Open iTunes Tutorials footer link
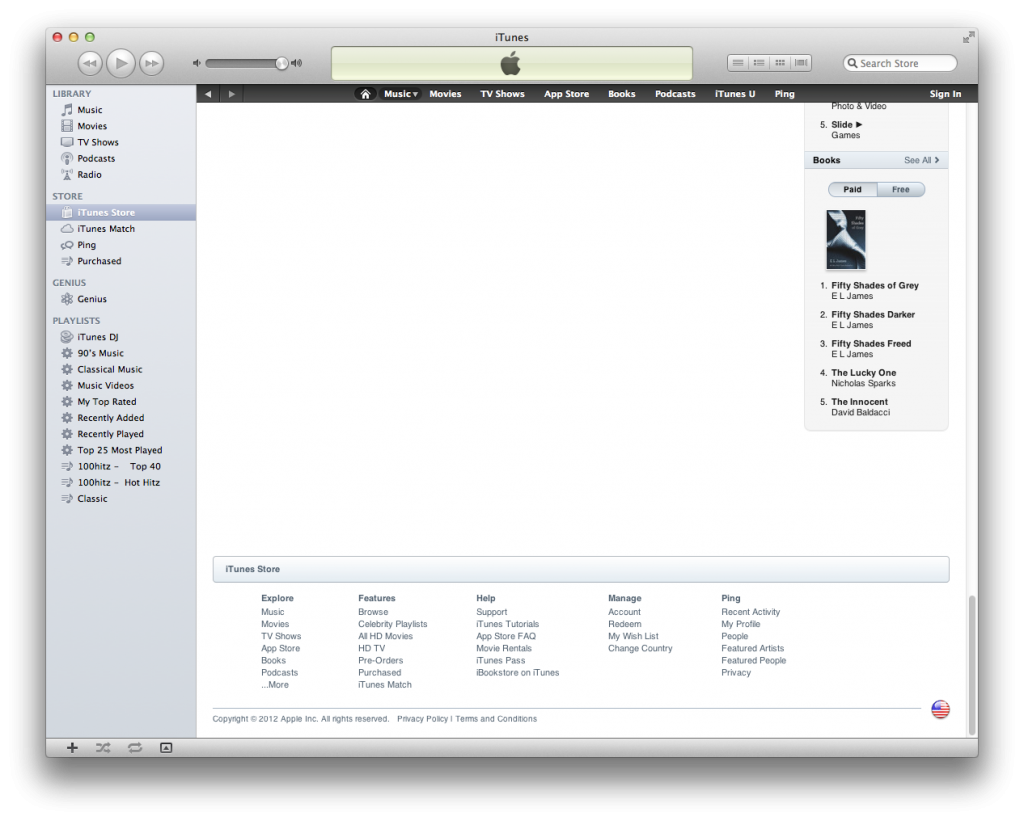This screenshot has width=1024, height=821. [507, 624]
